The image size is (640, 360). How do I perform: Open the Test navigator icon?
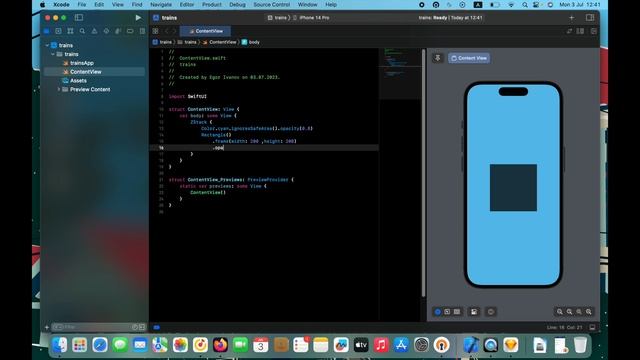pos(106,31)
